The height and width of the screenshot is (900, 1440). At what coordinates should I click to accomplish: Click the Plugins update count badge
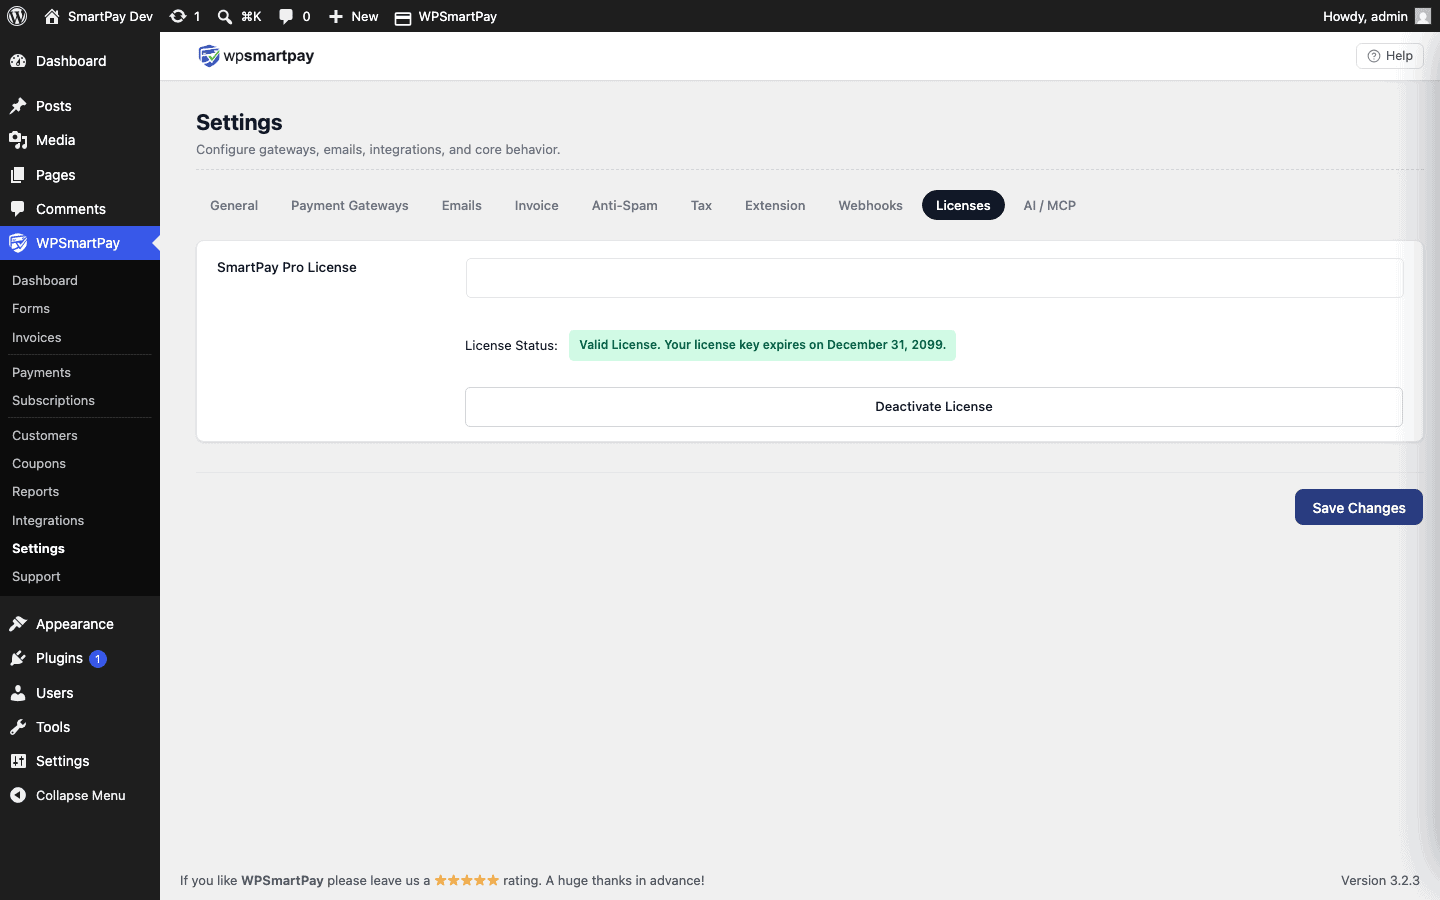coord(98,659)
